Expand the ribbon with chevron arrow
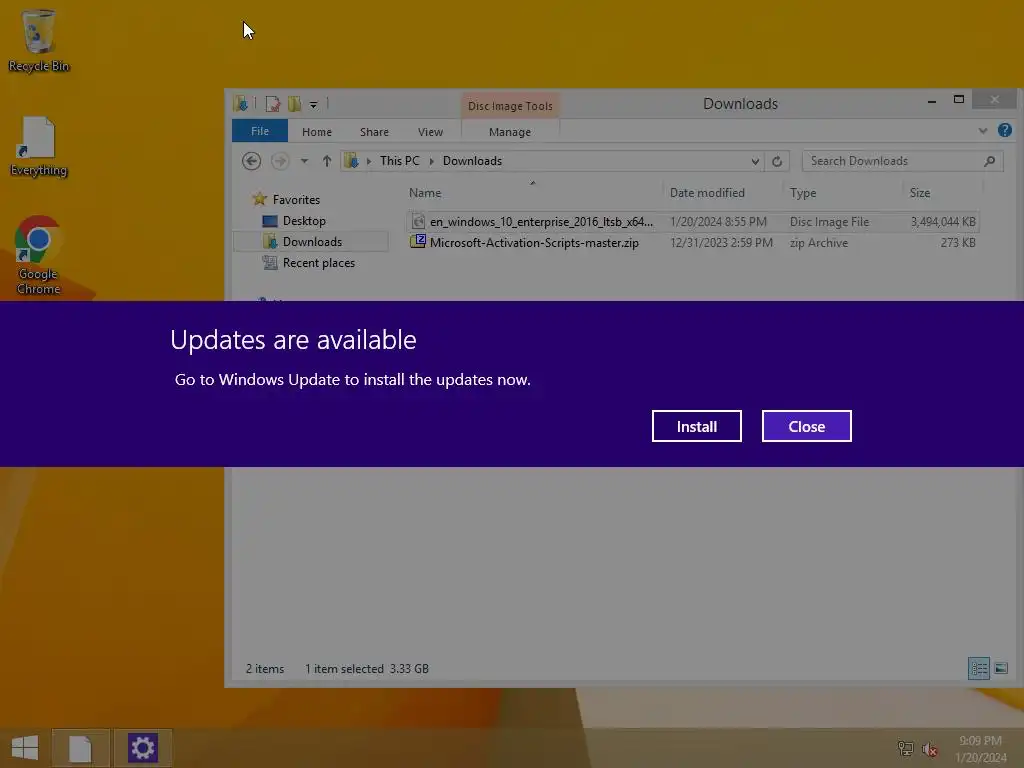The image size is (1024, 768). point(983,131)
